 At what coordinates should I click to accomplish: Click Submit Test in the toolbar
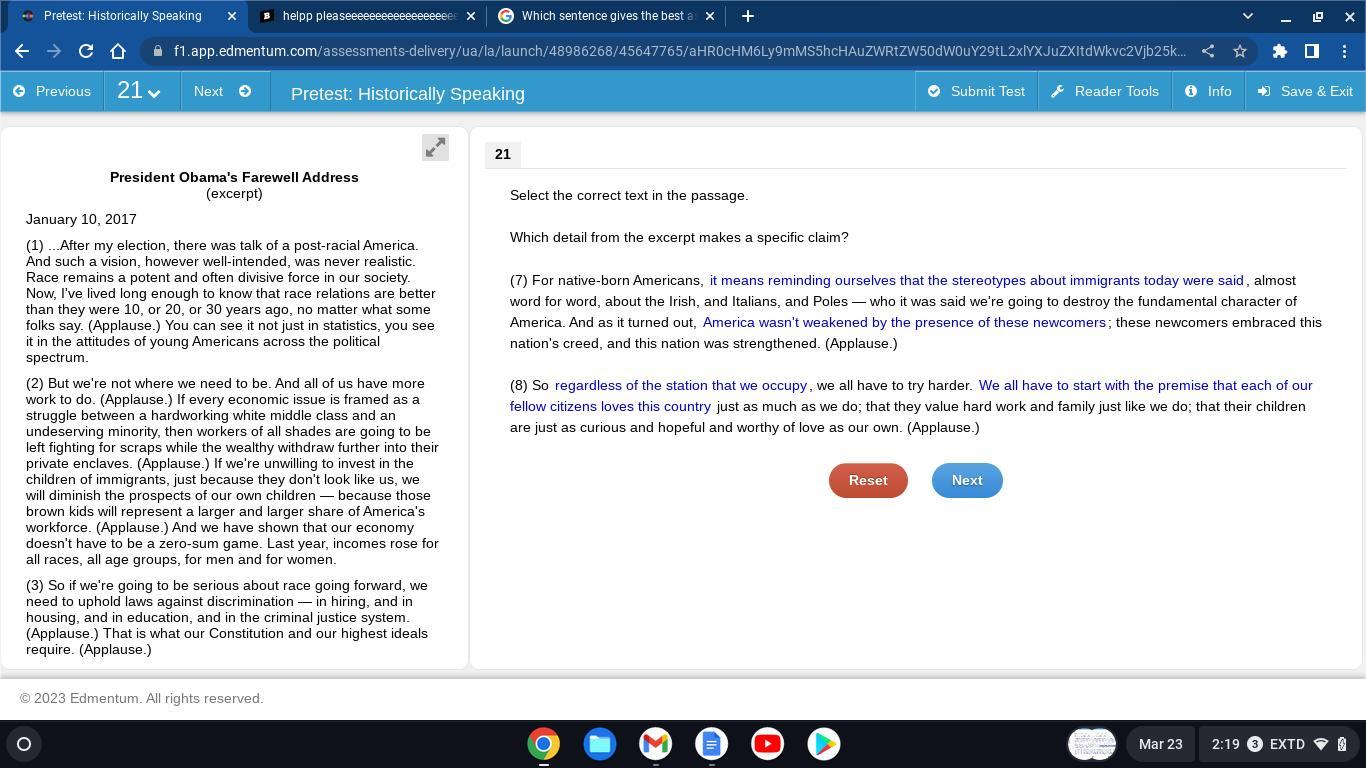tap(976, 91)
